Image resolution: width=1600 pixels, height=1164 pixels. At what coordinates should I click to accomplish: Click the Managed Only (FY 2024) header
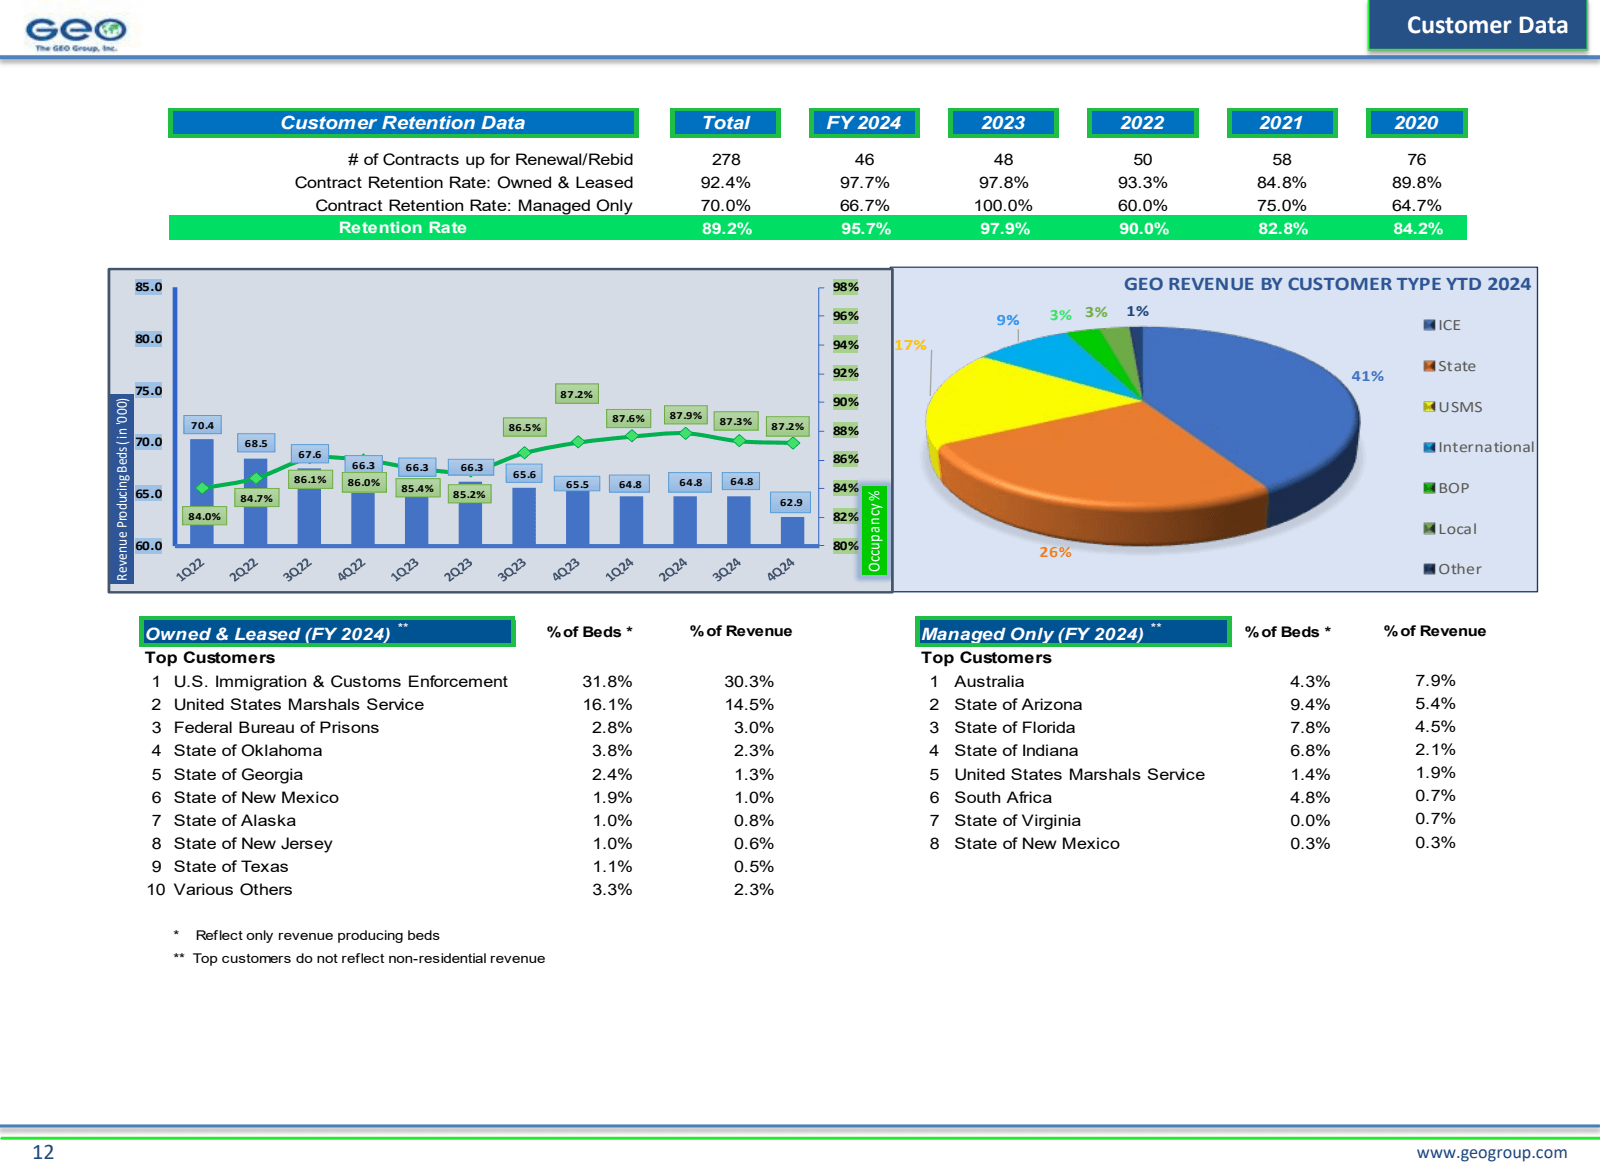(1073, 632)
